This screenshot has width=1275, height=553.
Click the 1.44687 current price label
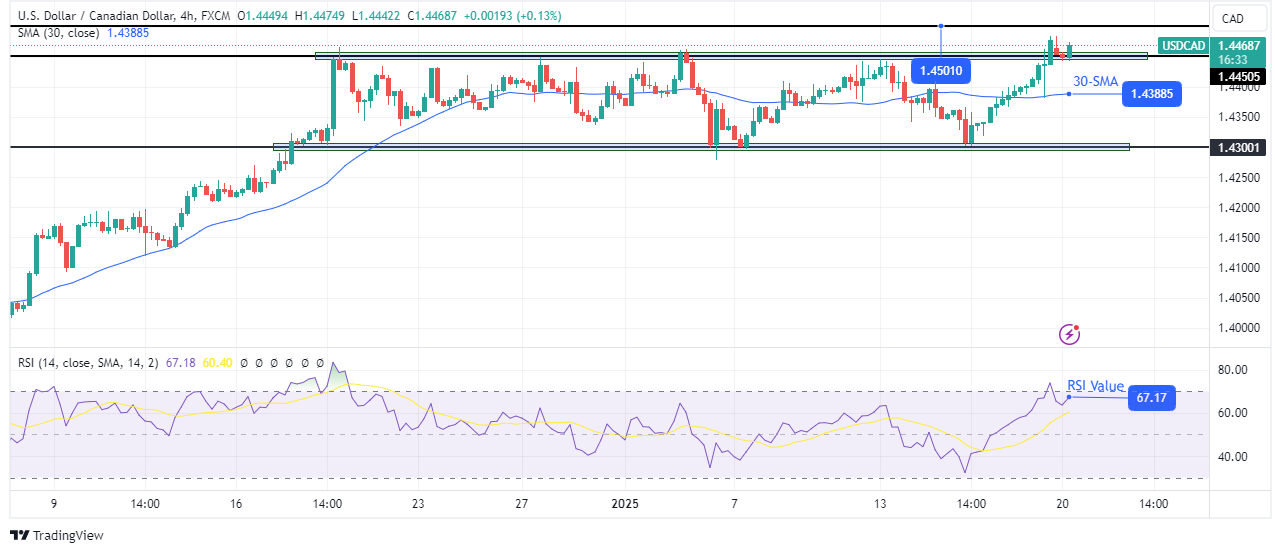1237,45
